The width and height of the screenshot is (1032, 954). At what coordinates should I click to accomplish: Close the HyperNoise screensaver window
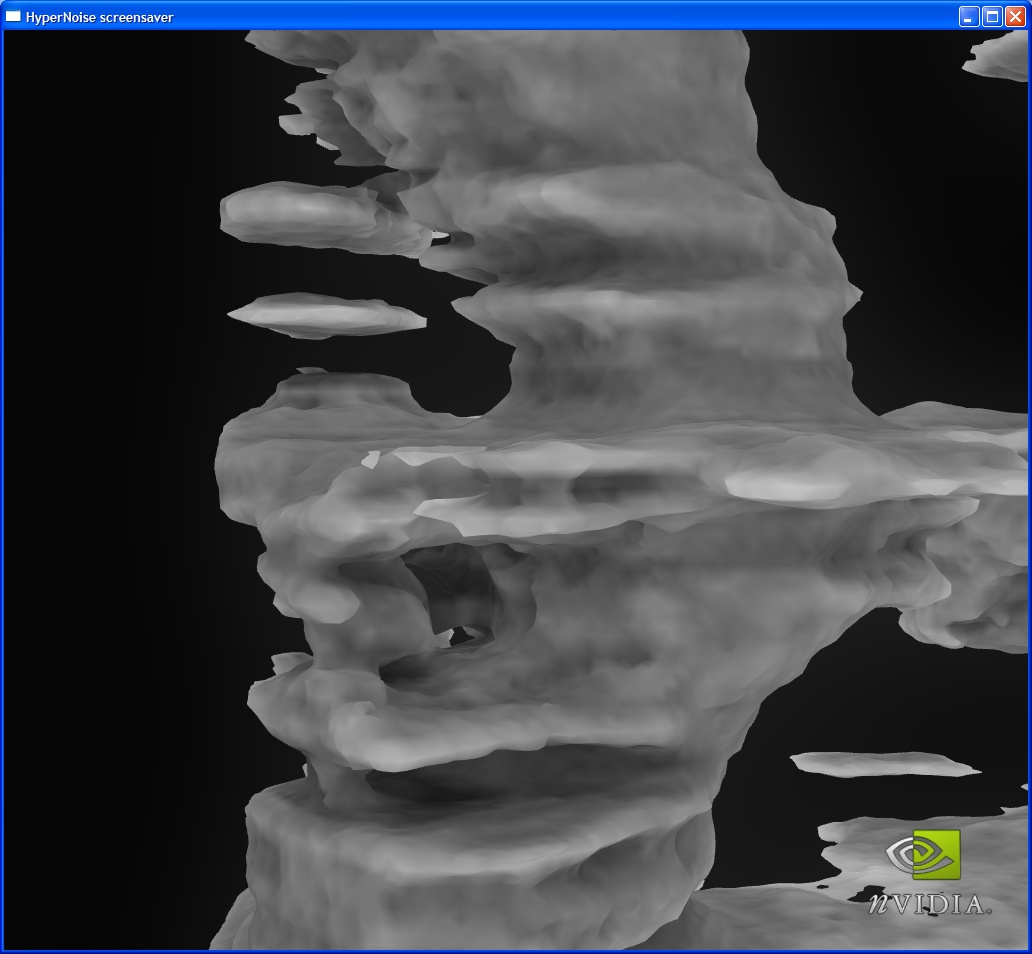pyautogui.click(x=1015, y=16)
